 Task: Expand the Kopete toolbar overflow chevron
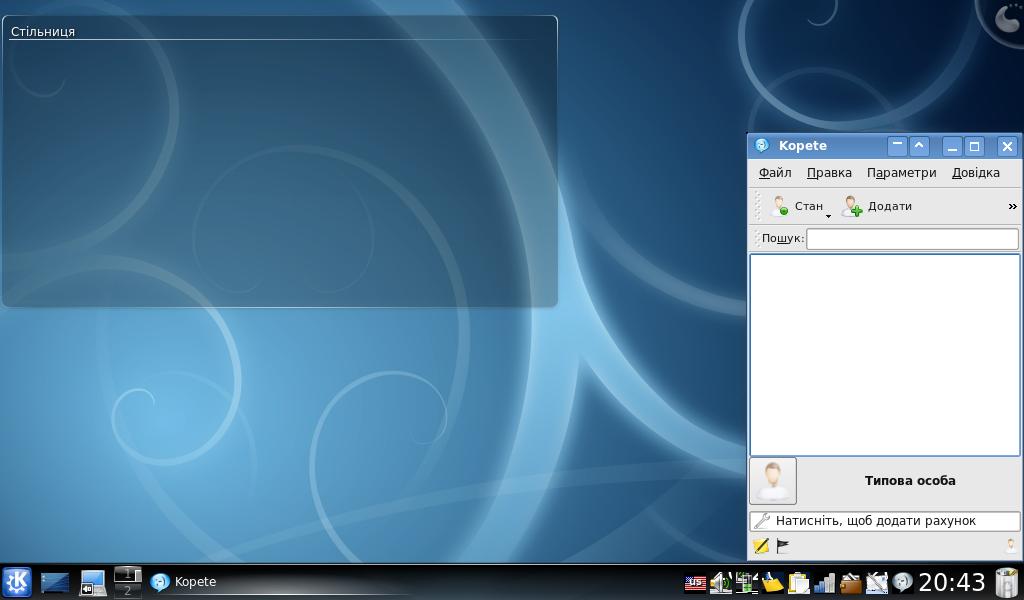1012,206
